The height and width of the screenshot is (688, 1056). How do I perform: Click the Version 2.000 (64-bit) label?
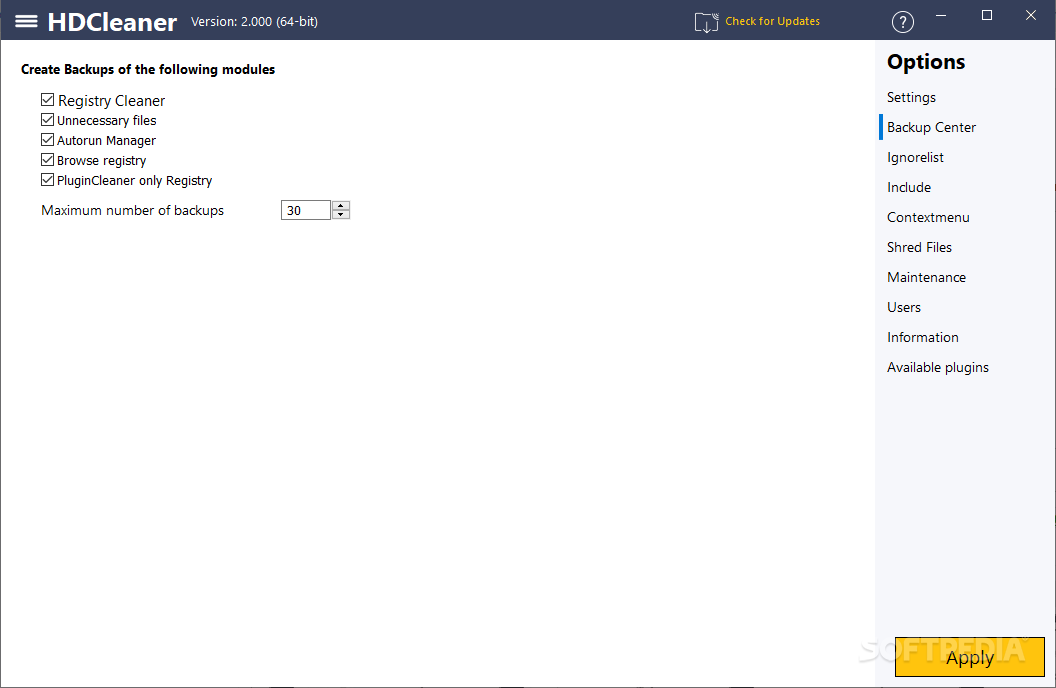click(x=255, y=22)
